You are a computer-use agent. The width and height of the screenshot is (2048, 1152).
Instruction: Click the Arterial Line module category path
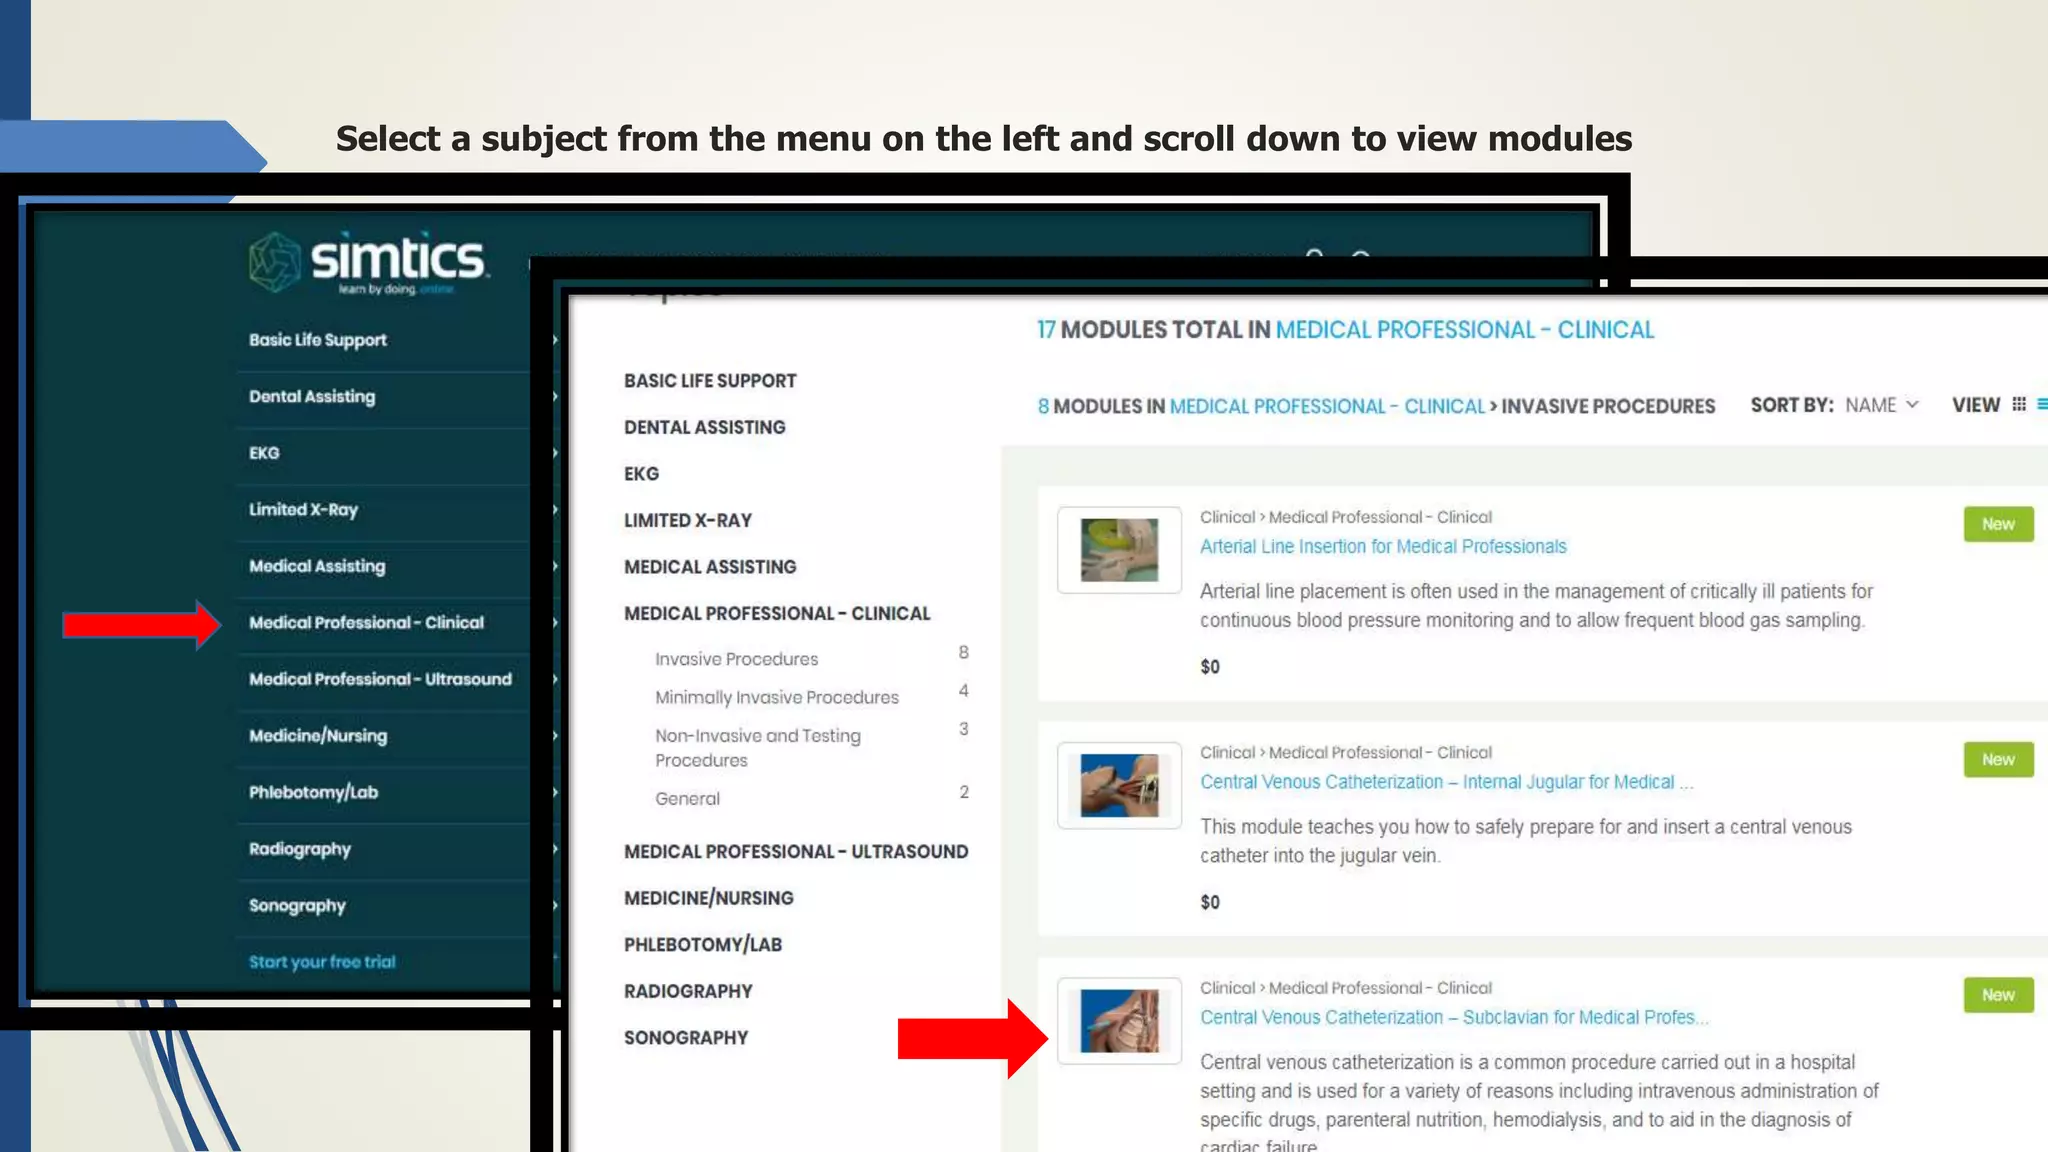(x=1345, y=517)
